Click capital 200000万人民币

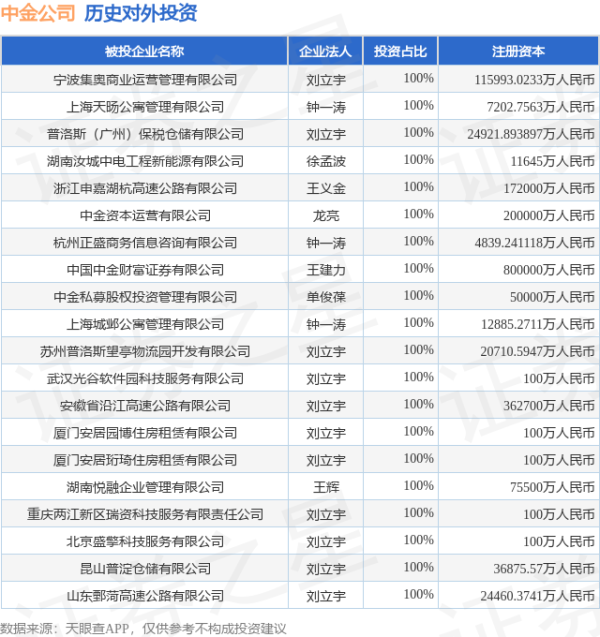(x=549, y=216)
